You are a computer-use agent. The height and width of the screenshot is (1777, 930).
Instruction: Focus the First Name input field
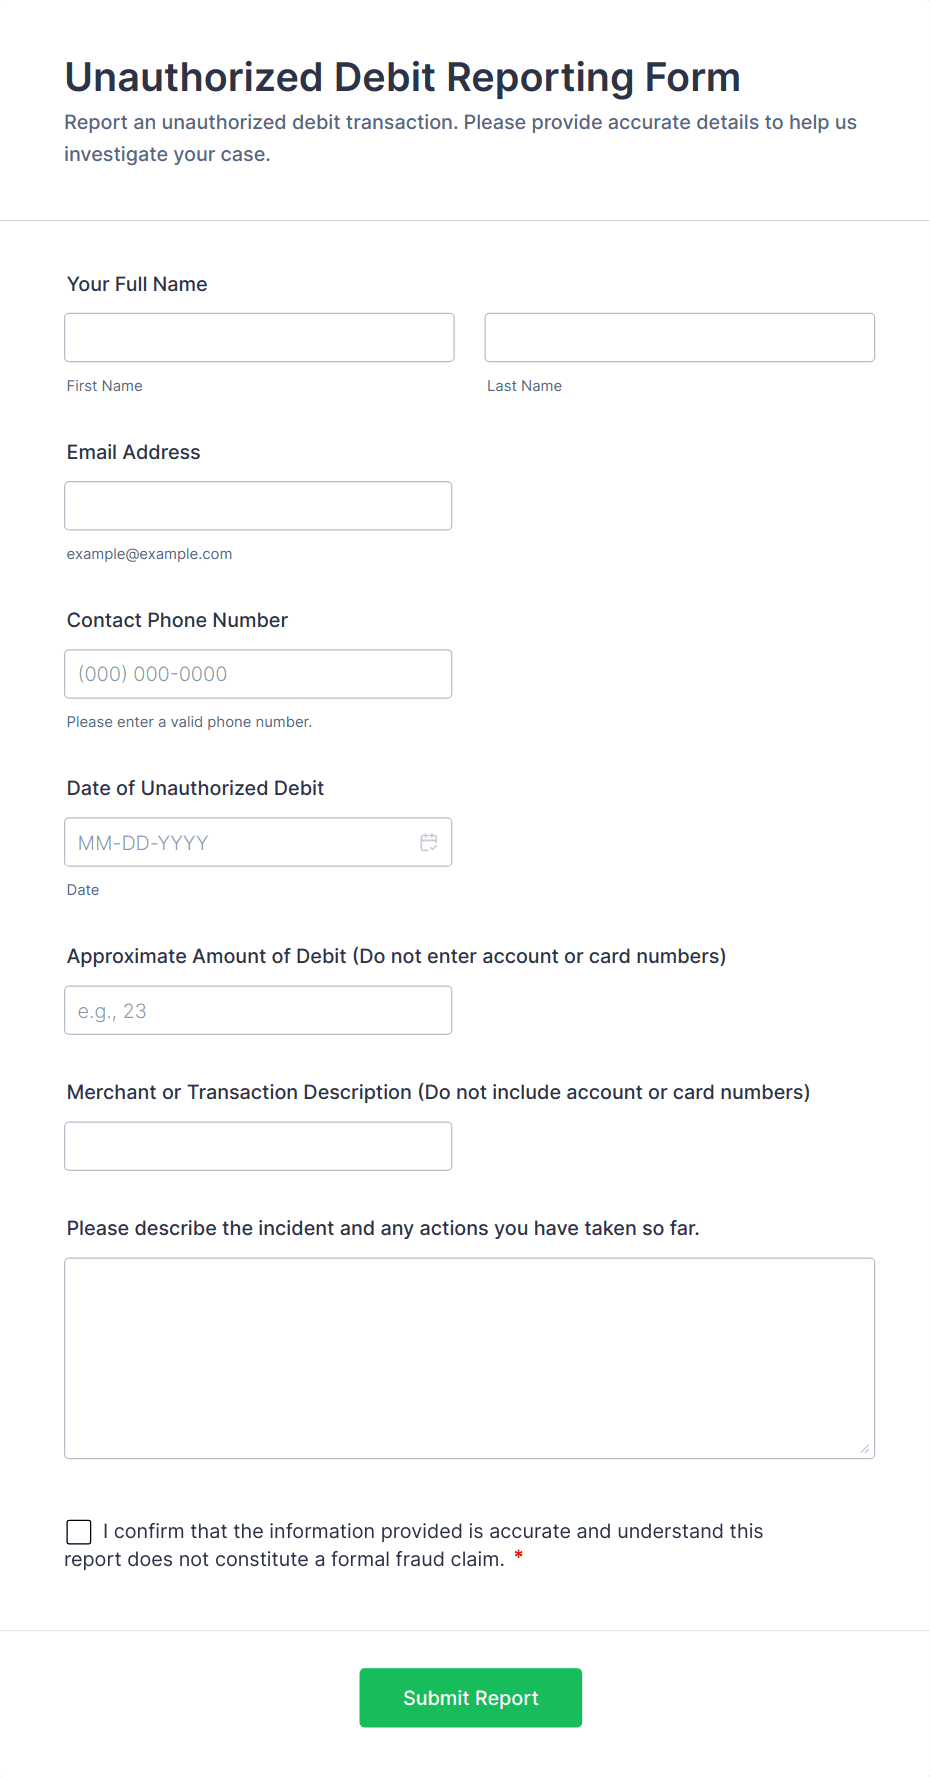(259, 337)
